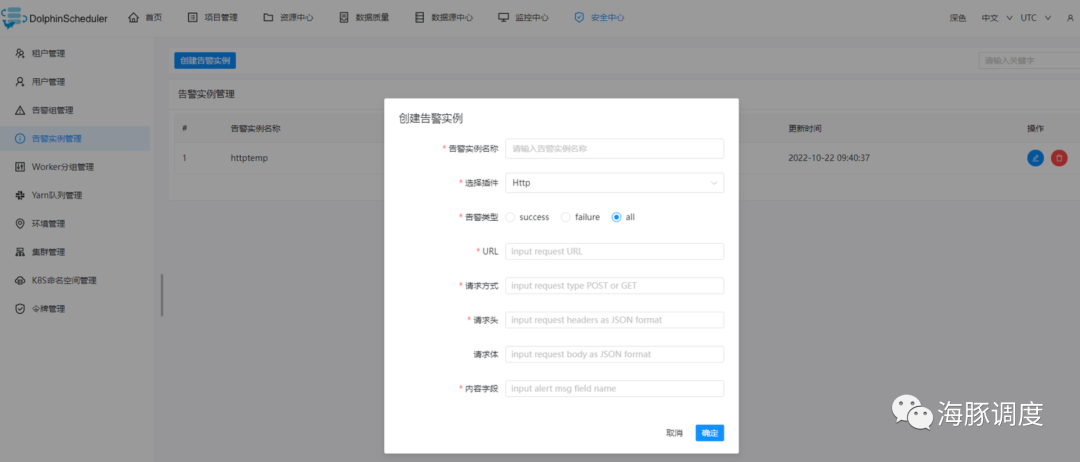The width and height of the screenshot is (1080, 462).
Task: Click the URL input field
Action: (x=614, y=251)
